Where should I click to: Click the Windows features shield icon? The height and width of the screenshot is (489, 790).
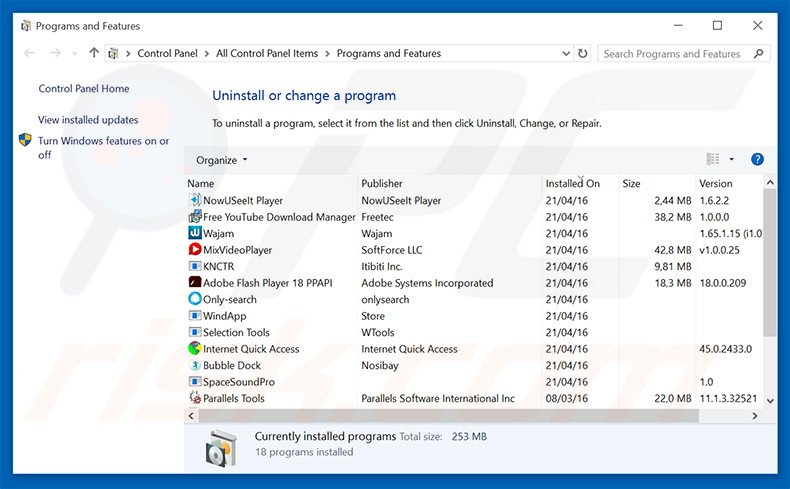click(x=25, y=139)
